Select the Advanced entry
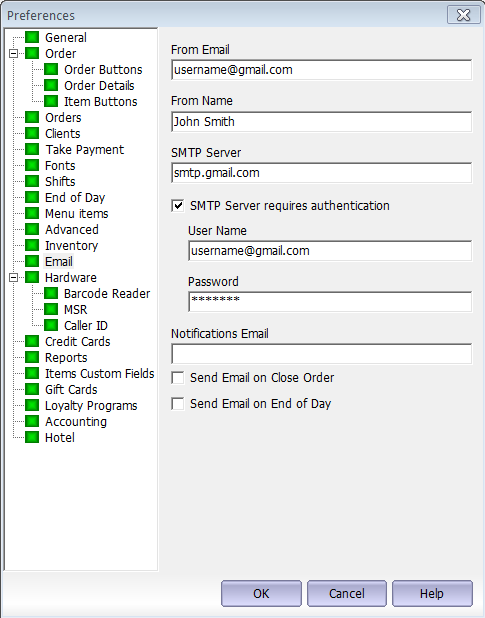 pyautogui.click(x=72, y=229)
